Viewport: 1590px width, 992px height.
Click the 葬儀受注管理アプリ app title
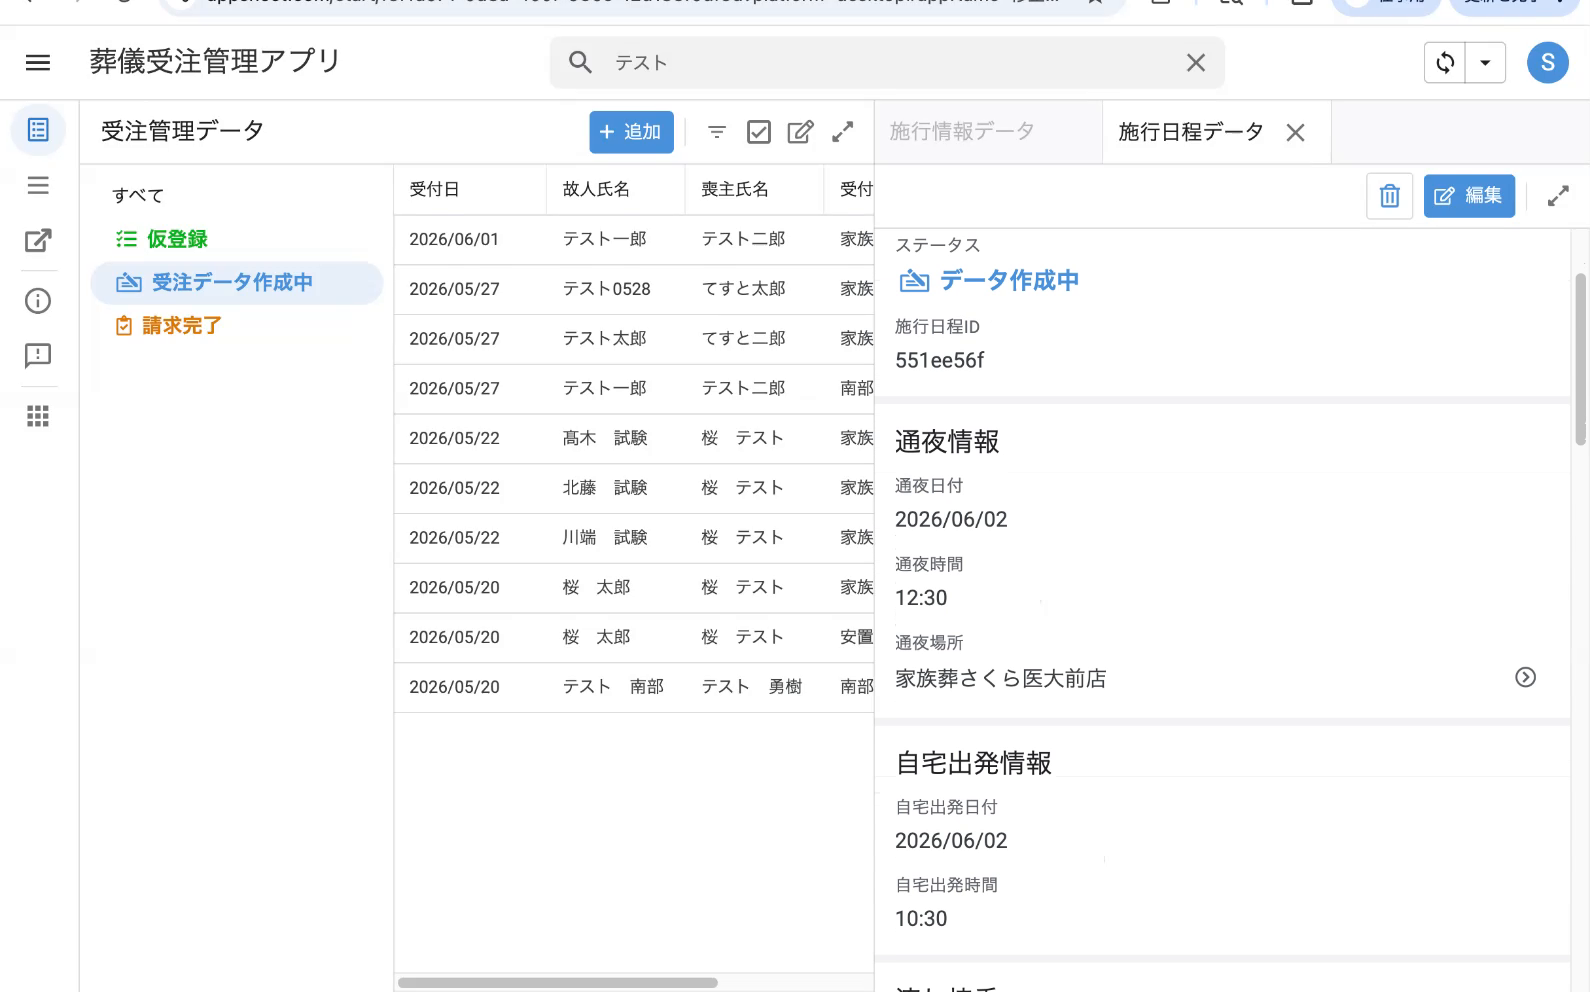coord(215,62)
